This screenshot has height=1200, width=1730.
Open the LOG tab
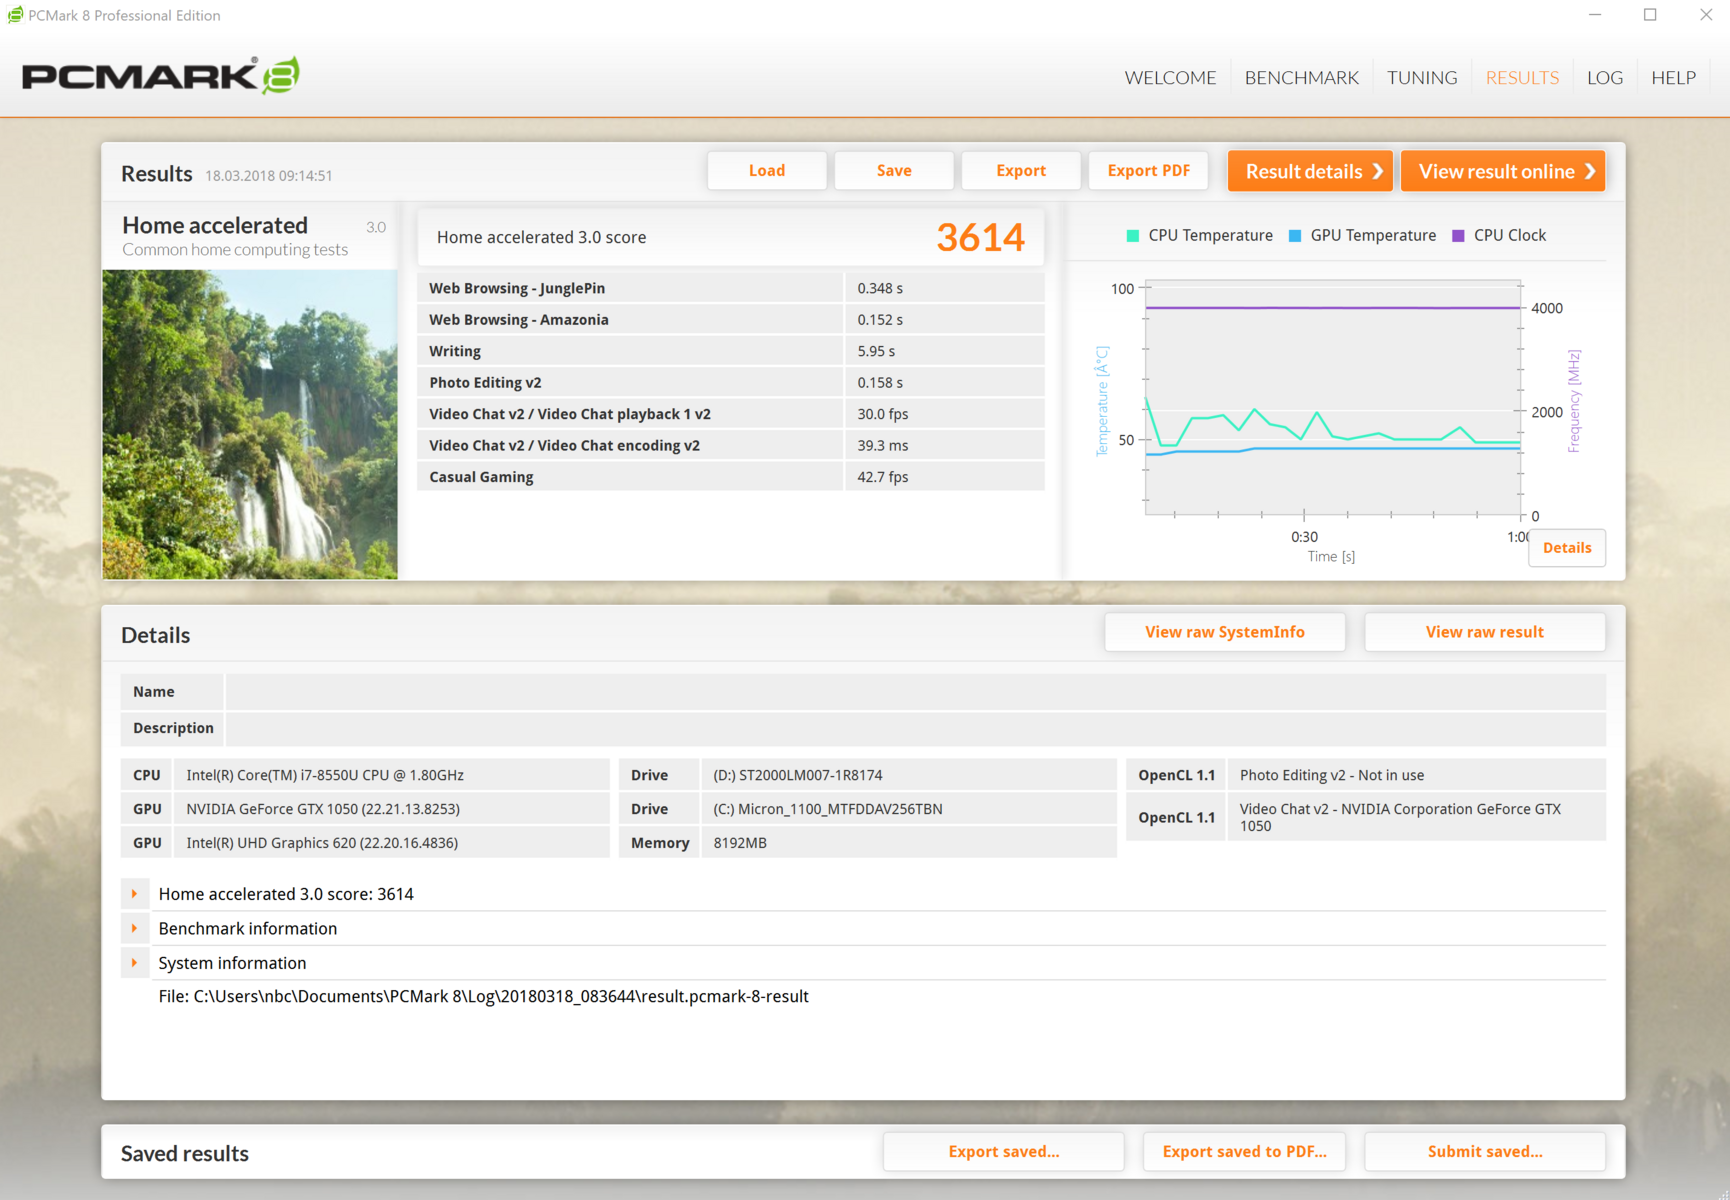point(1604,78)
